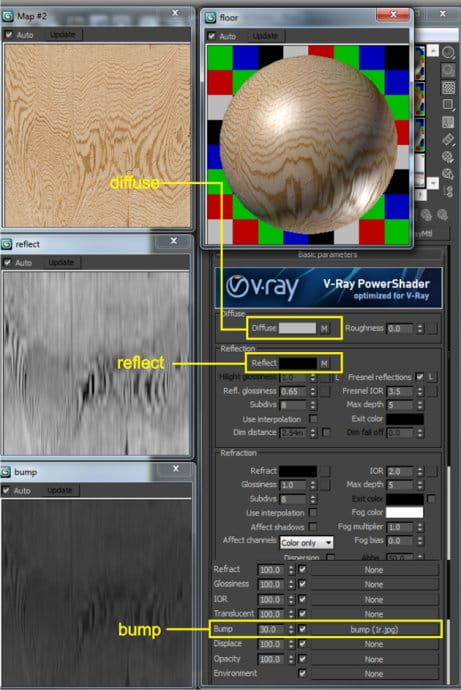Click the Bump amount 30.0 field
The image size is (461, 690).
click(272, 629)
